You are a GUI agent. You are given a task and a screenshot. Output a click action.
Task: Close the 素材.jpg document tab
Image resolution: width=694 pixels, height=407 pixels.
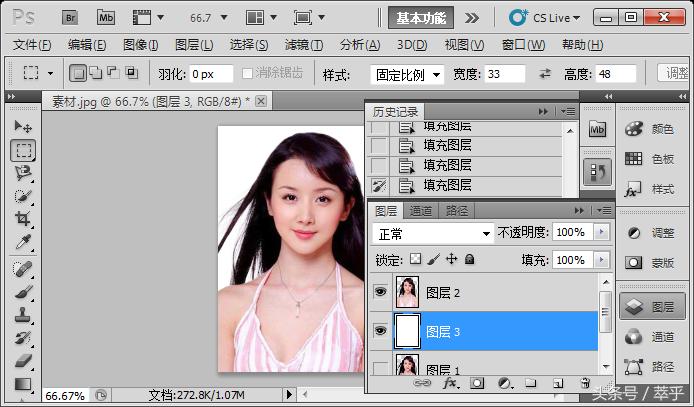pos(261,101)
